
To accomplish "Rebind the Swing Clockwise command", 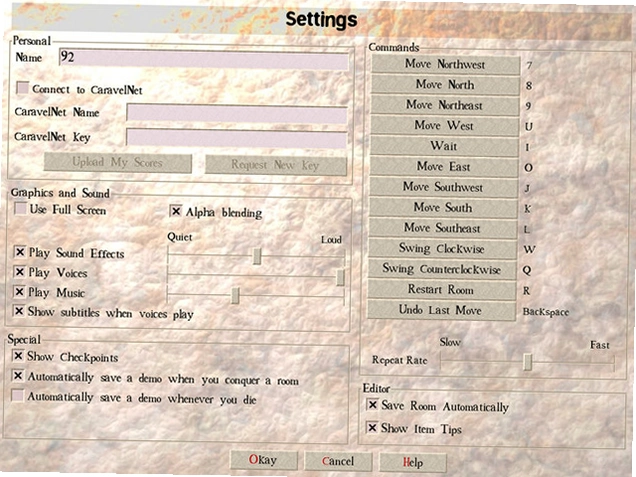I will 442,249.
